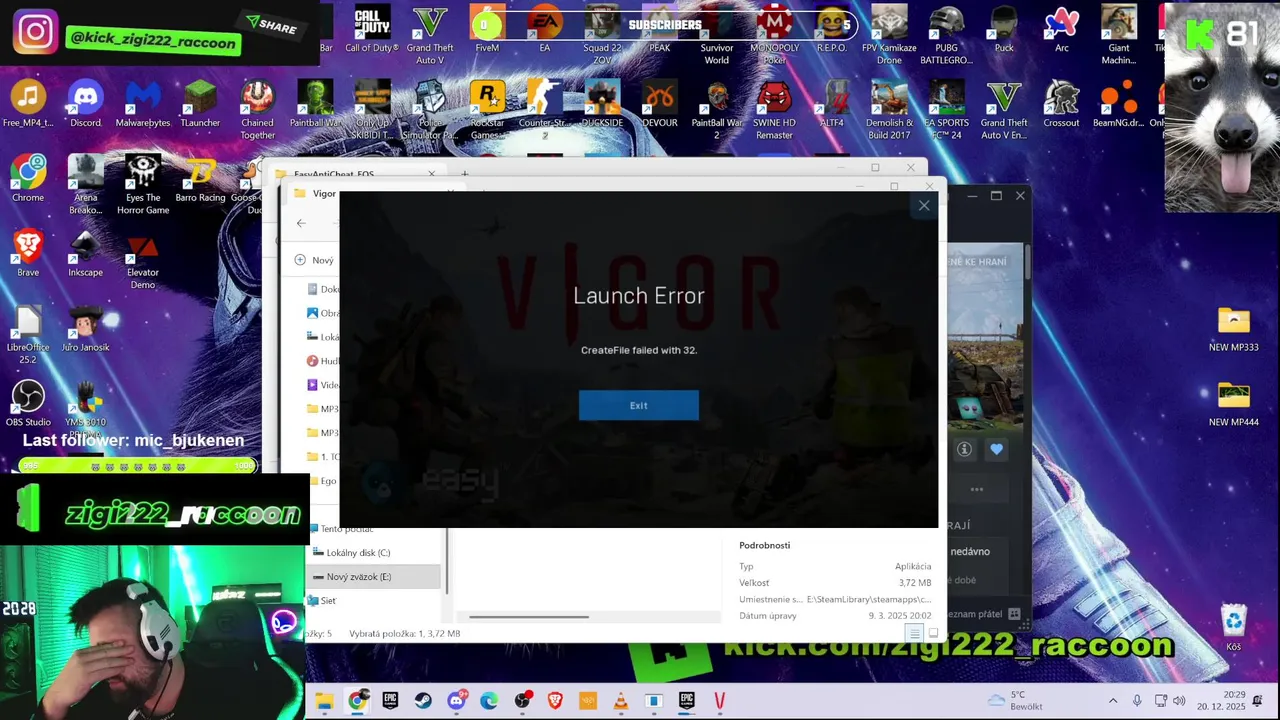Switch Explorer to large thumbnails view

click(x=933, y=633)
